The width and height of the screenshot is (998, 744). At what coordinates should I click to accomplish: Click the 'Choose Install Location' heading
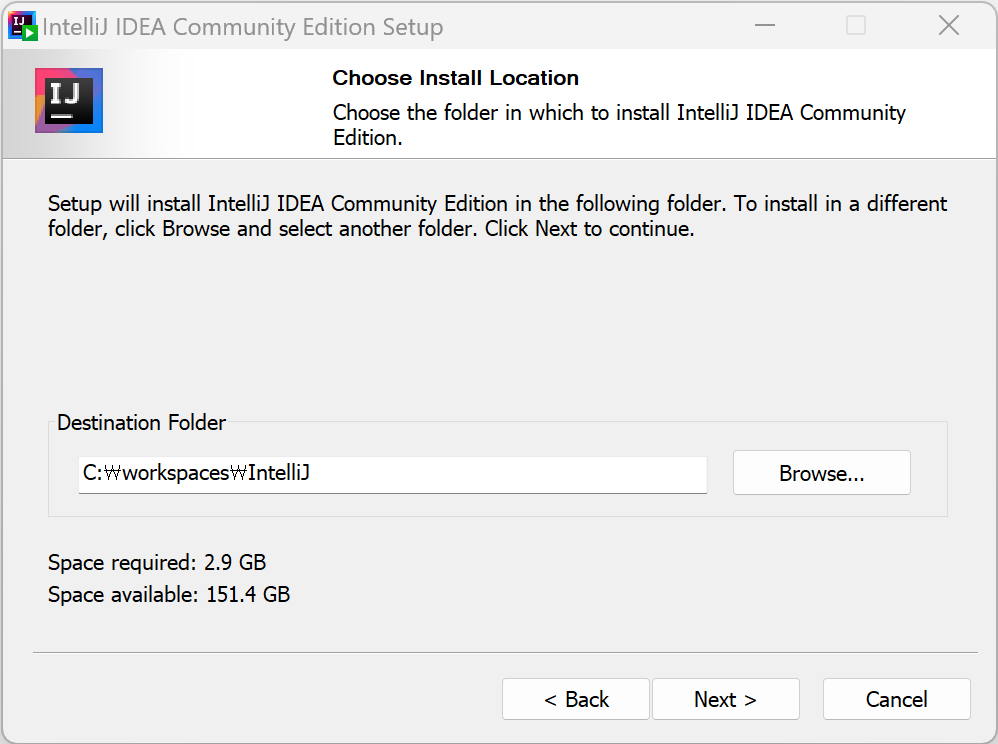coord(456,78)
